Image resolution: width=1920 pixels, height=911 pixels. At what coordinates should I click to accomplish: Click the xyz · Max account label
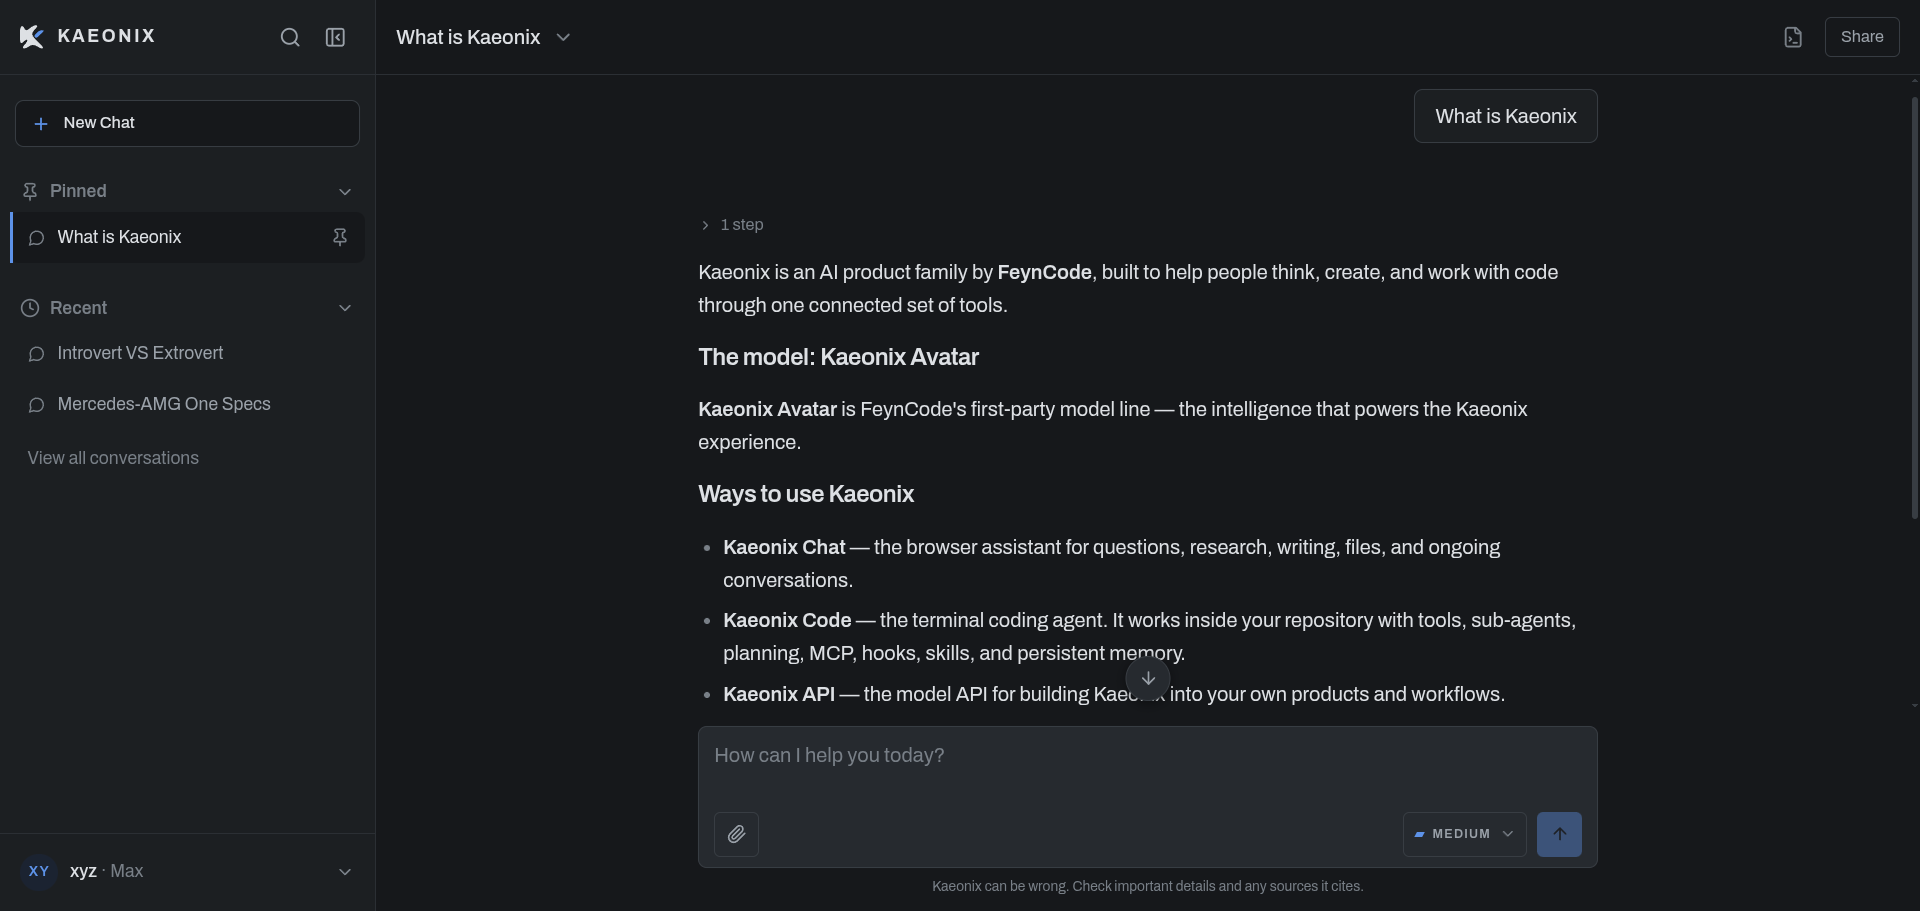pyautogui.click(x=107, y=871)
